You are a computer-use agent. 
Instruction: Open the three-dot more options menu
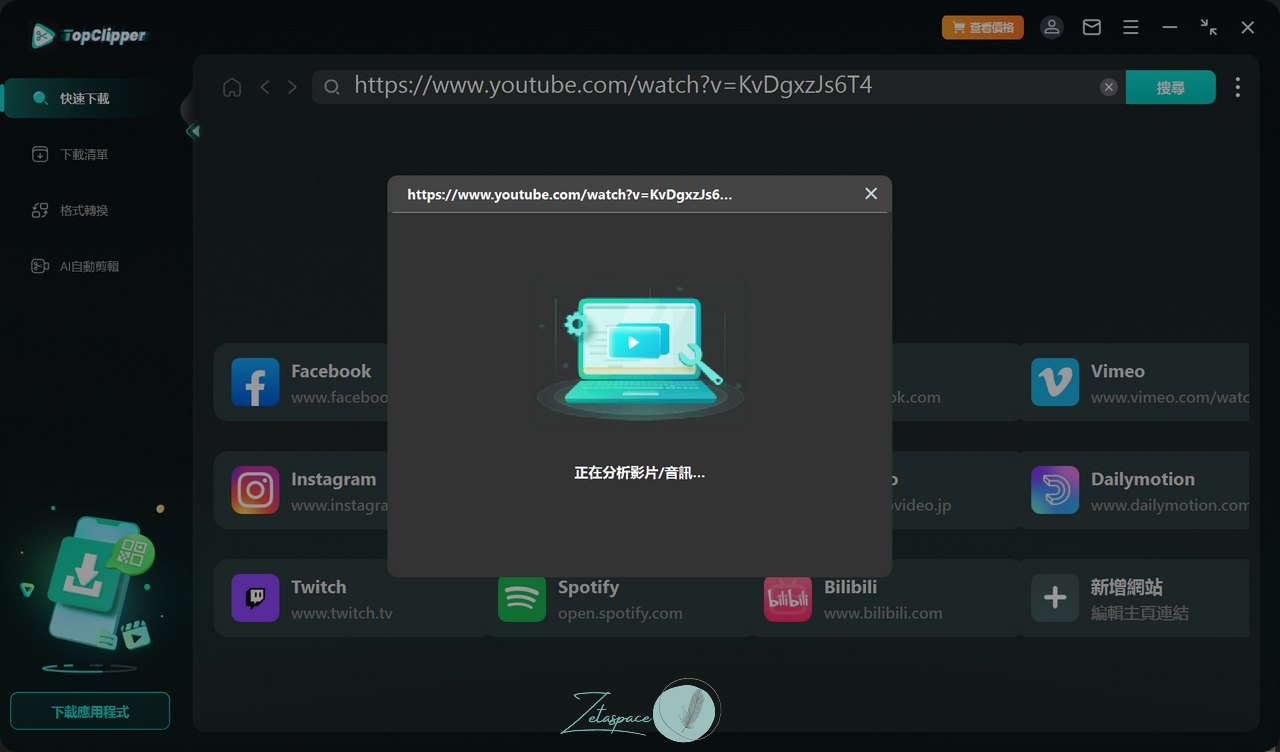(x=1237, y=87)
